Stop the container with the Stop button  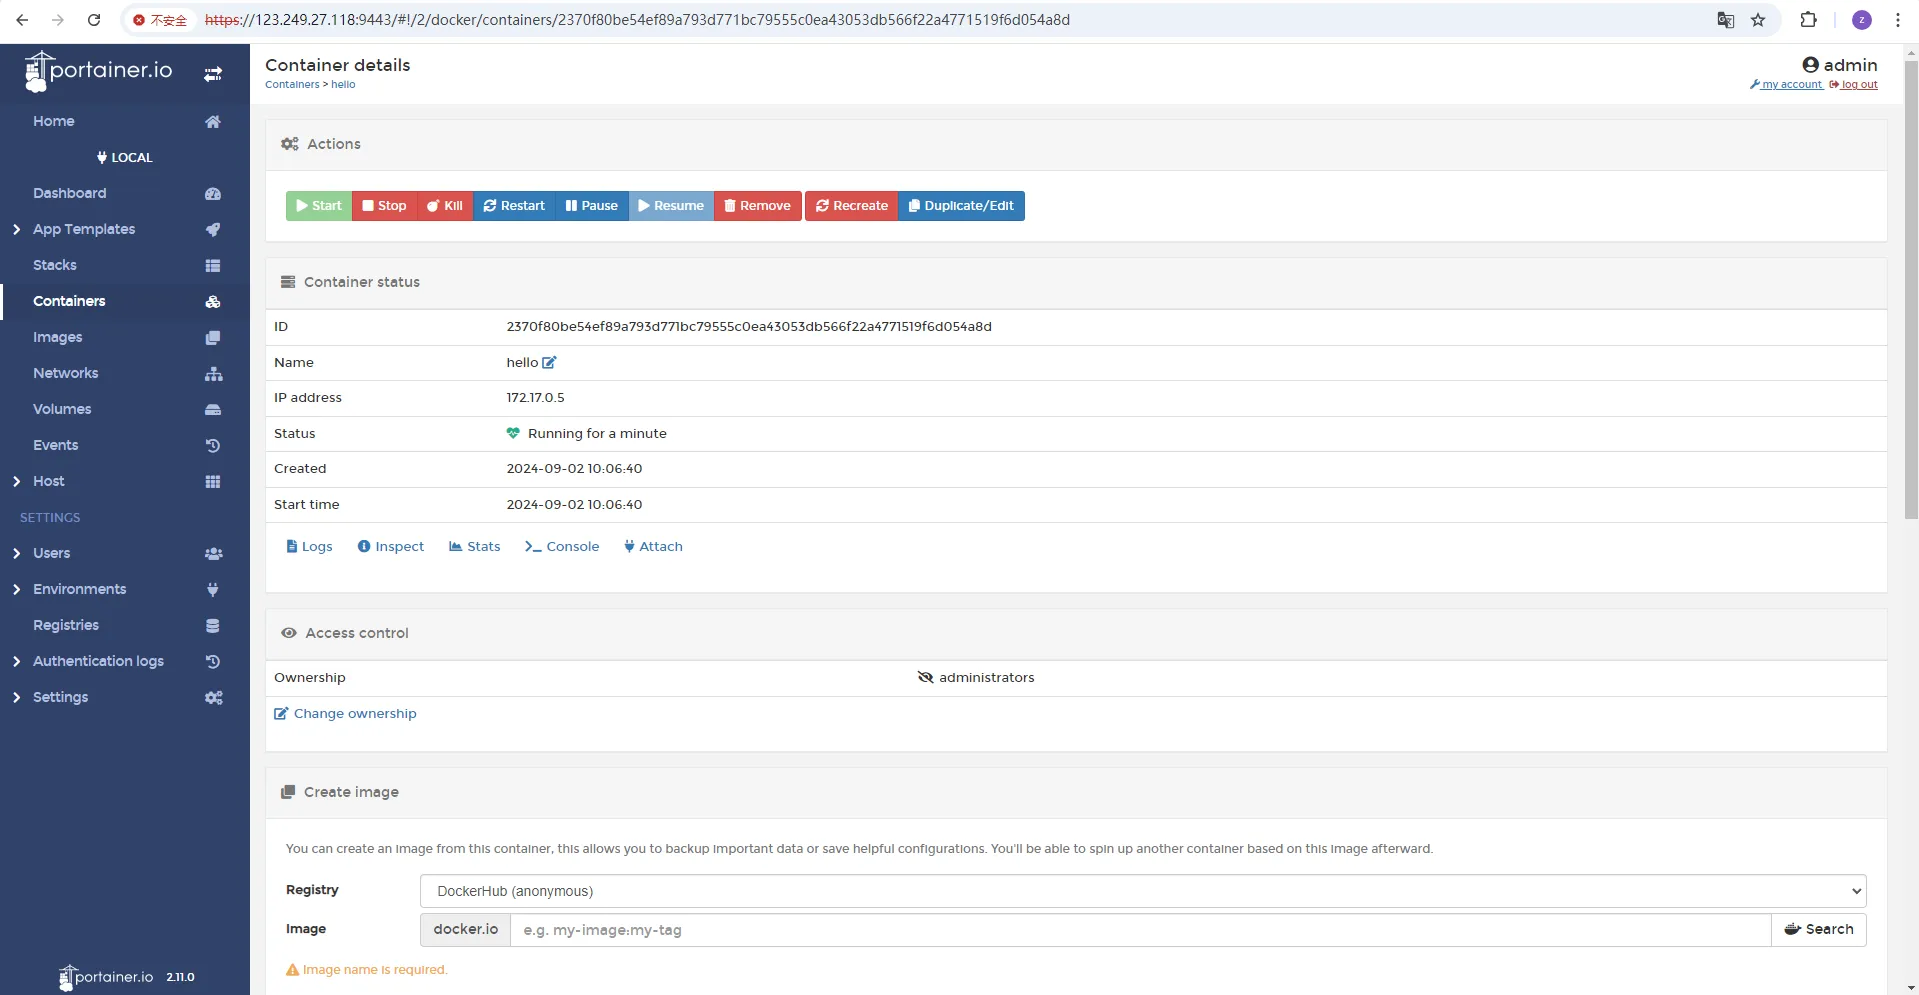tap(384, 206)
